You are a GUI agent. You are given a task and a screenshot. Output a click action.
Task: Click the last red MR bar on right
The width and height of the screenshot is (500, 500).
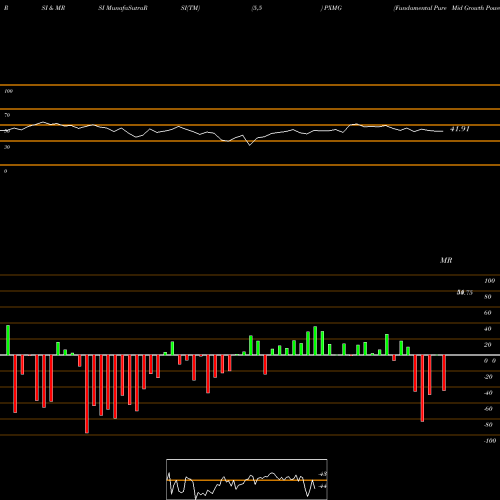click(x=444, y=373)
